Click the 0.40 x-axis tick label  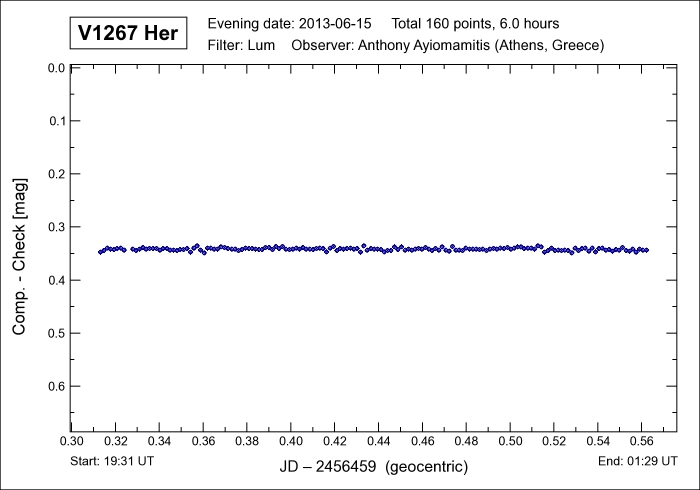[x=291, y=441]
